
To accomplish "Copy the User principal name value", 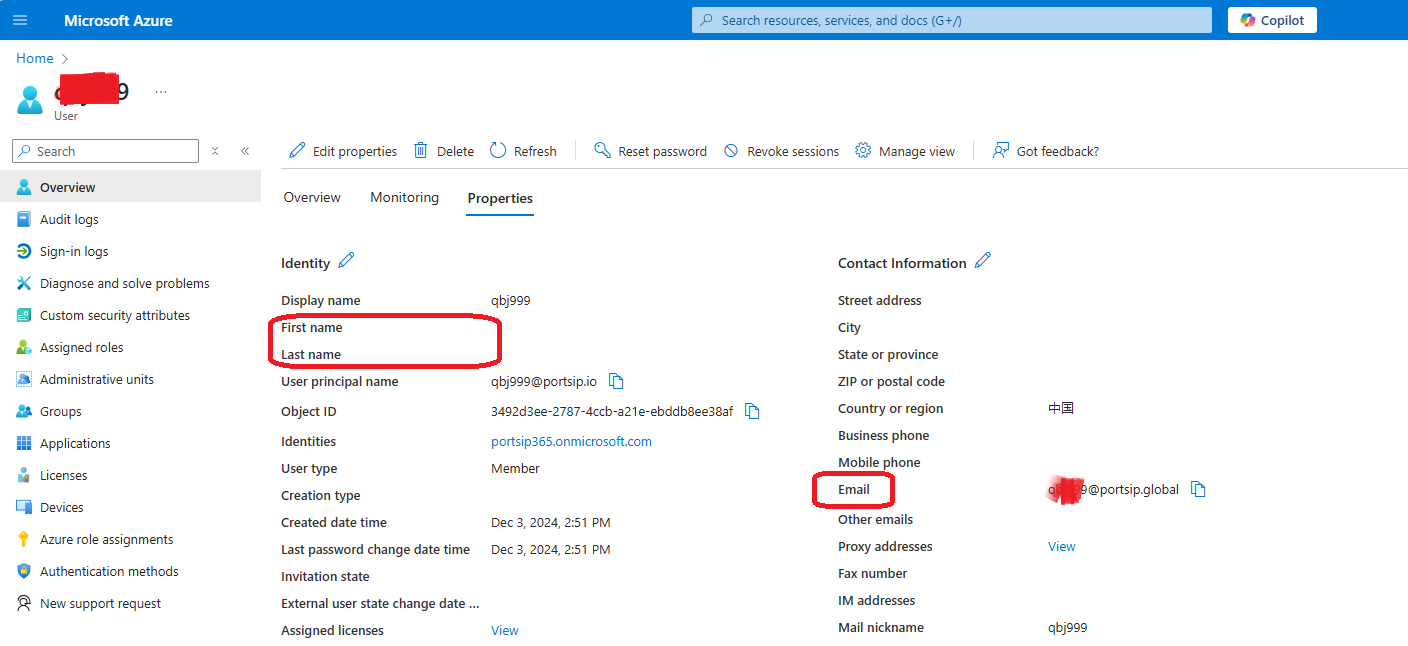I will (x=617, y=381).
